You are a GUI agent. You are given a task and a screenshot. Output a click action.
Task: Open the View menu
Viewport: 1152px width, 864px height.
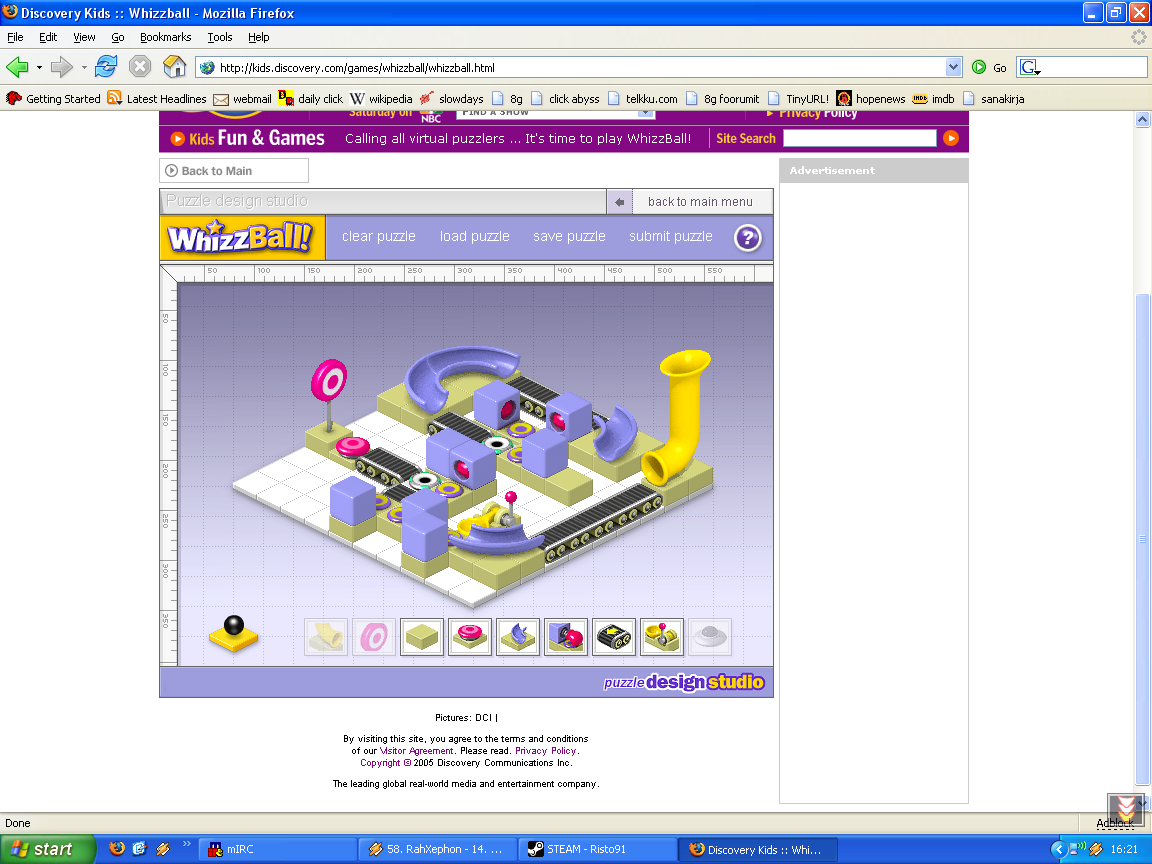(84, 37)
